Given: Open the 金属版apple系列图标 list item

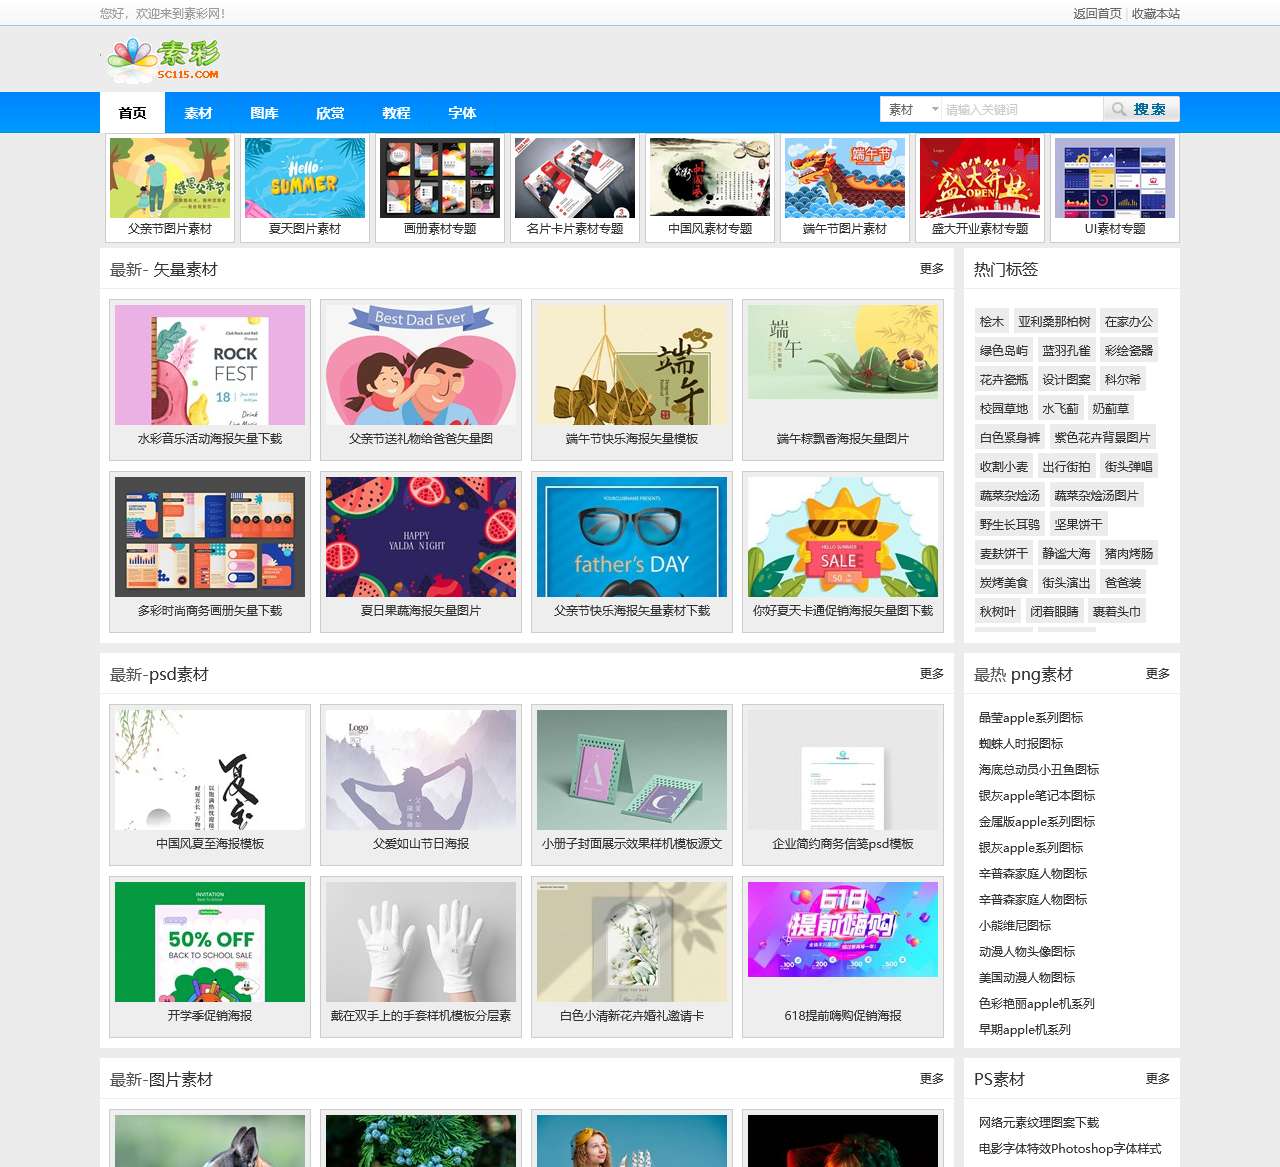Looking at the screenshot, I should point(1037,822).
